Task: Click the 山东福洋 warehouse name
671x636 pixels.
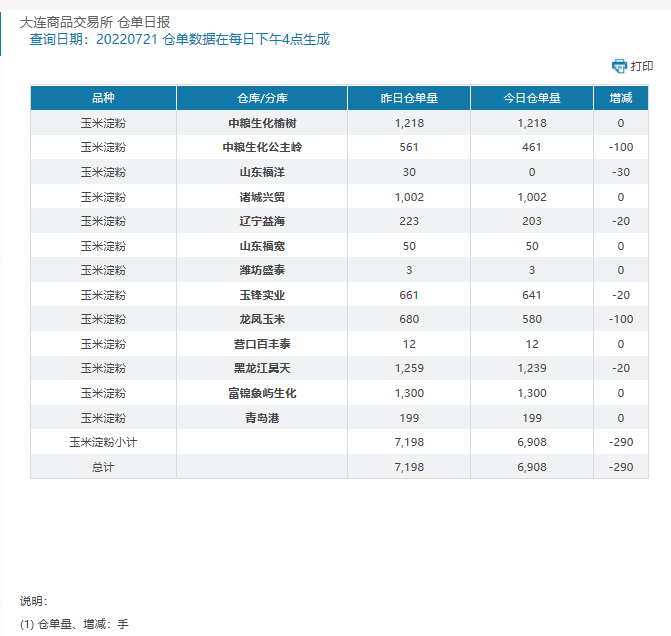Action: [262, 172]
